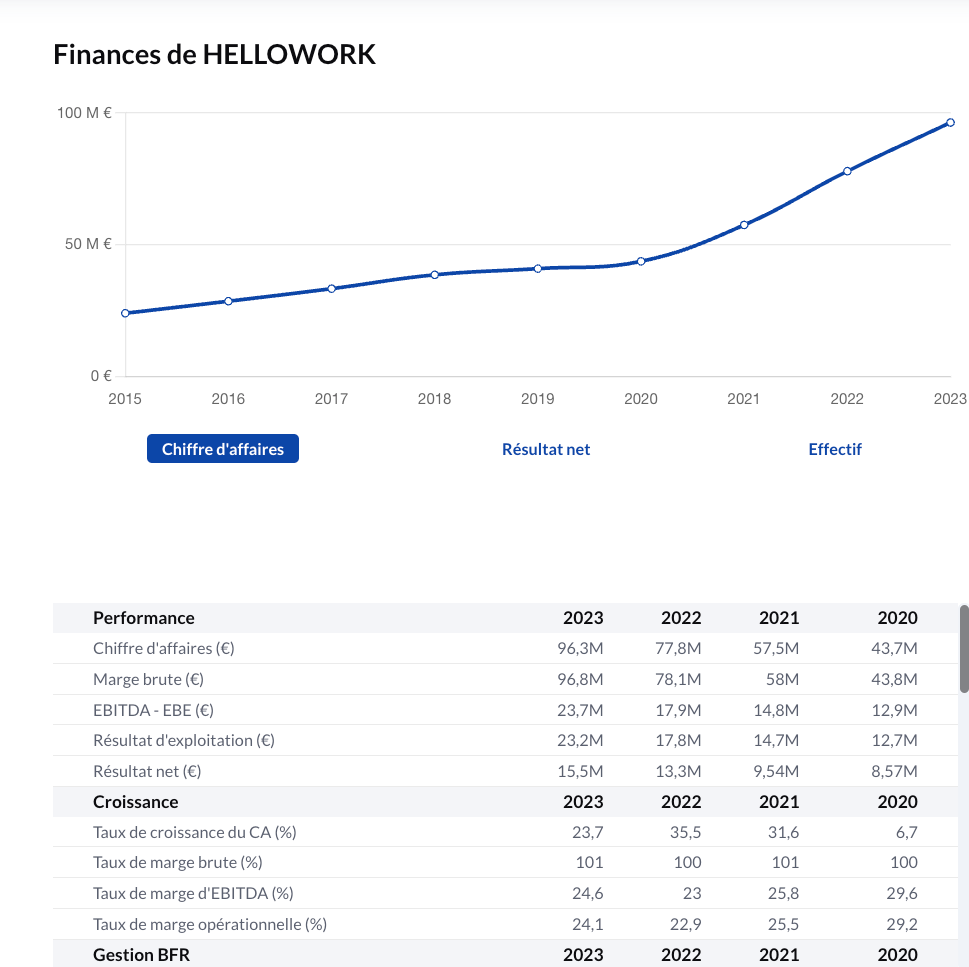Click the 100 M € axis label
The image size is (969, 967).
(84, 112)
